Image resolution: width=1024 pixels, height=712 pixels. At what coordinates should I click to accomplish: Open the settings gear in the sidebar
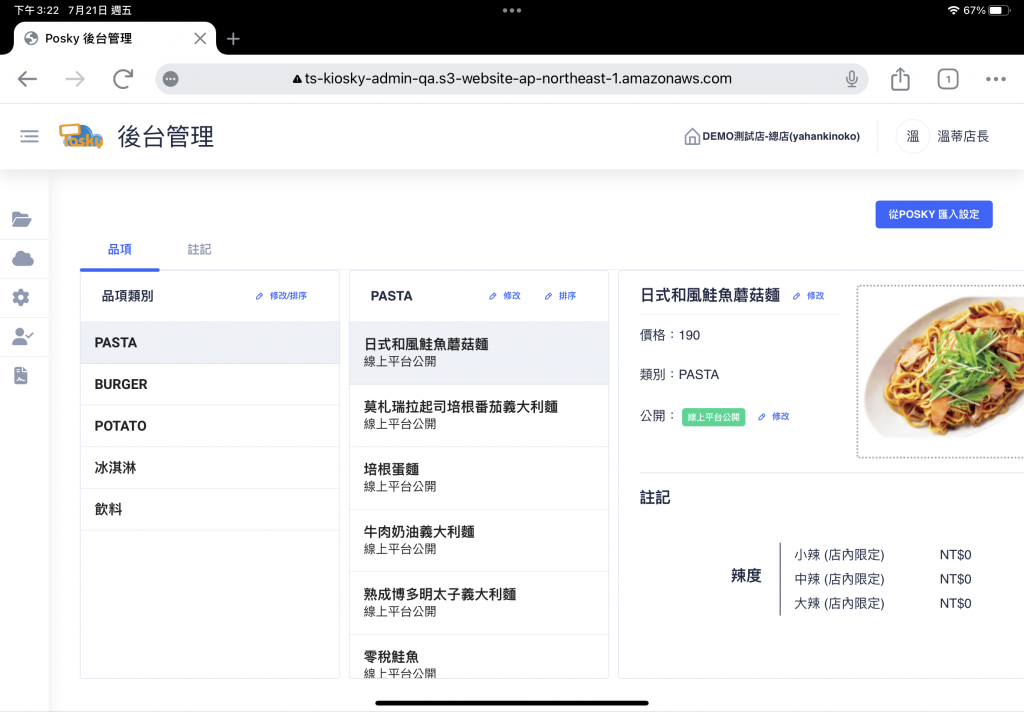(x=21, y=298)
